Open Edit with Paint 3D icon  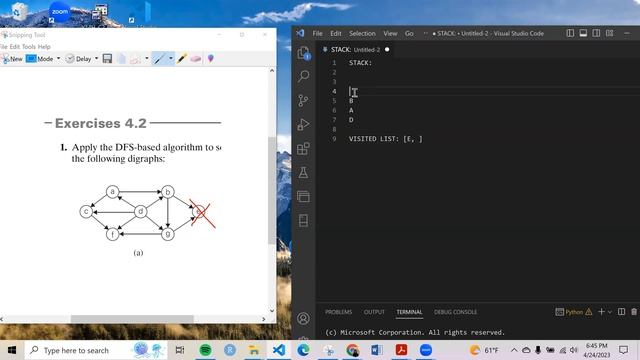click(x=211, y=59)
